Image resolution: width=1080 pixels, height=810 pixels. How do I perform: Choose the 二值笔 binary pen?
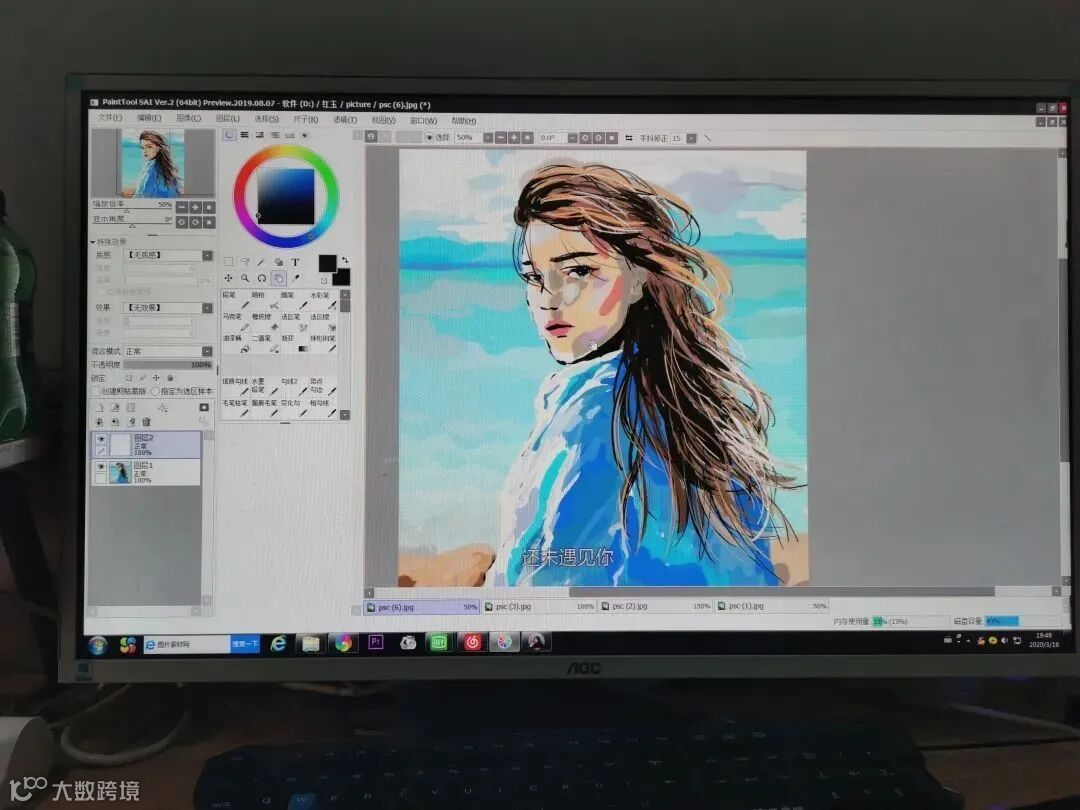tap(264, 344)
